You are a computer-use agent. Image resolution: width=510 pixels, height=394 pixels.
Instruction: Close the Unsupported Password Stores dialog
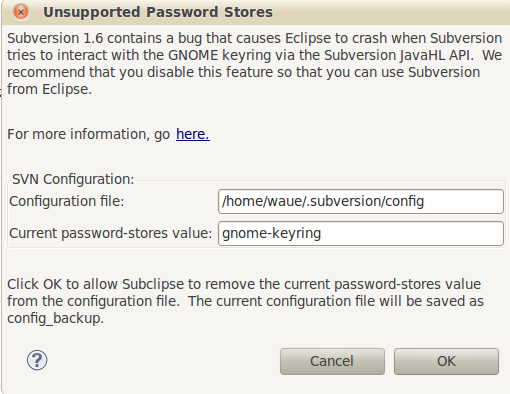[x=21, y=12]
